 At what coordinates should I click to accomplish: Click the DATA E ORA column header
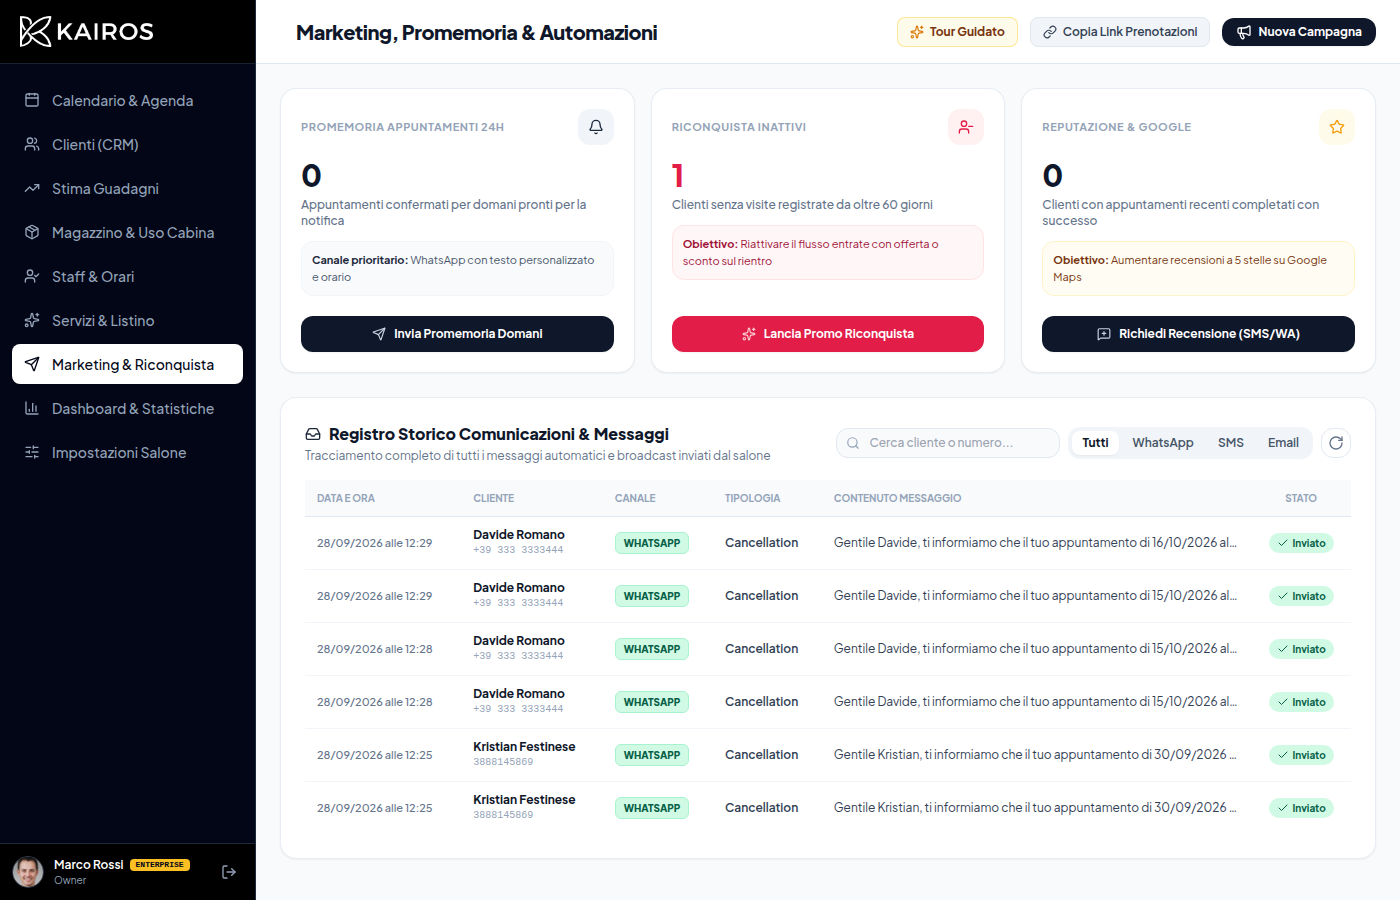[346, 498]
